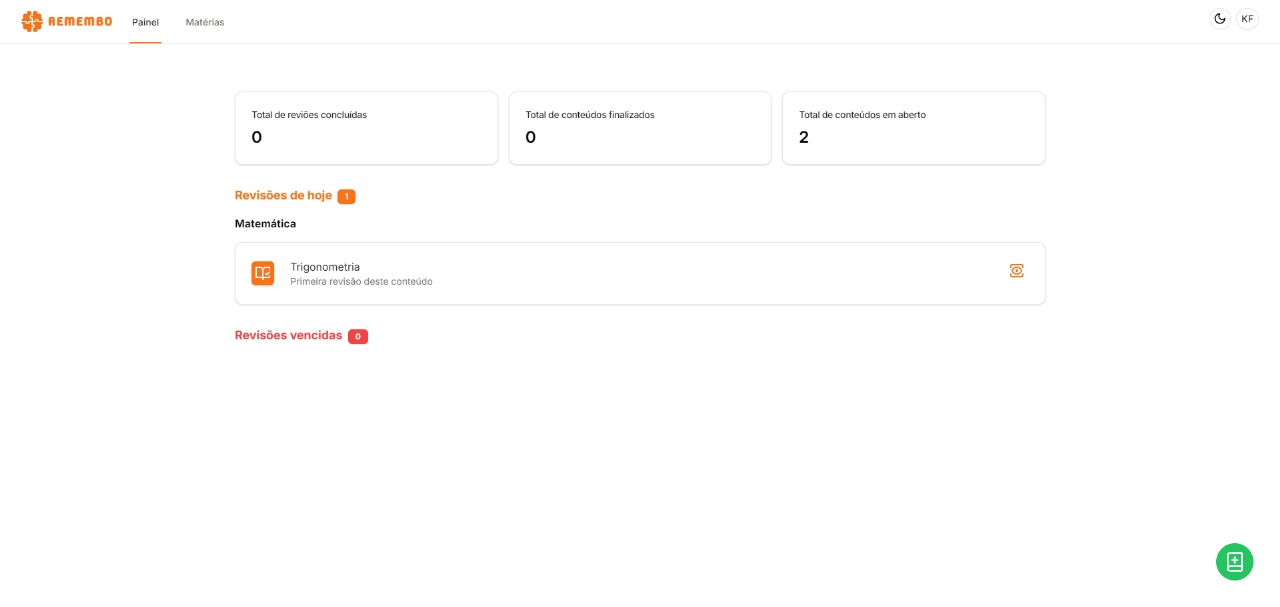The height and width of the screenshot is (607, 1280).
Task: Switch to the Painel tab
Action: (145, 22)
